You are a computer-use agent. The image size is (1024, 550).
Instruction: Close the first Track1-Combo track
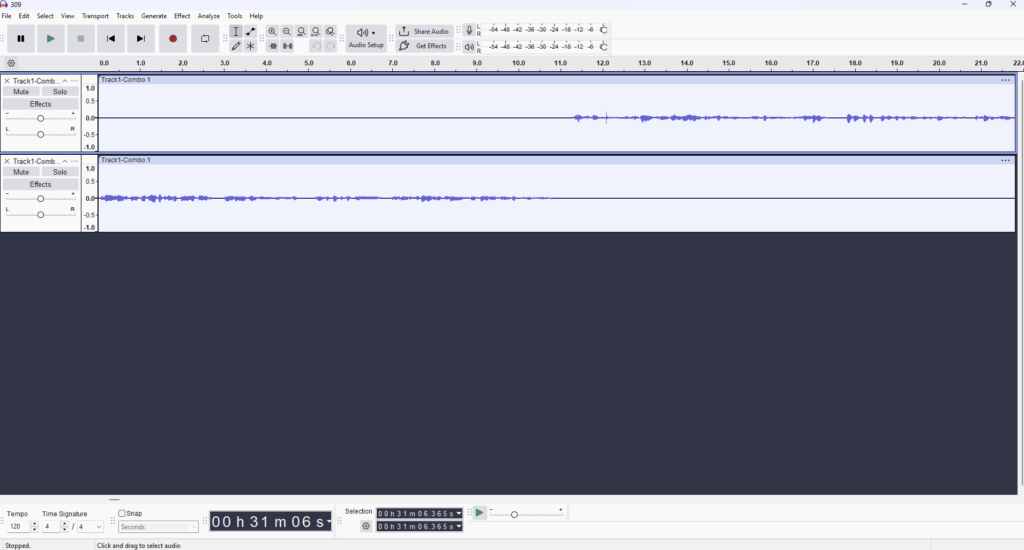7,81
